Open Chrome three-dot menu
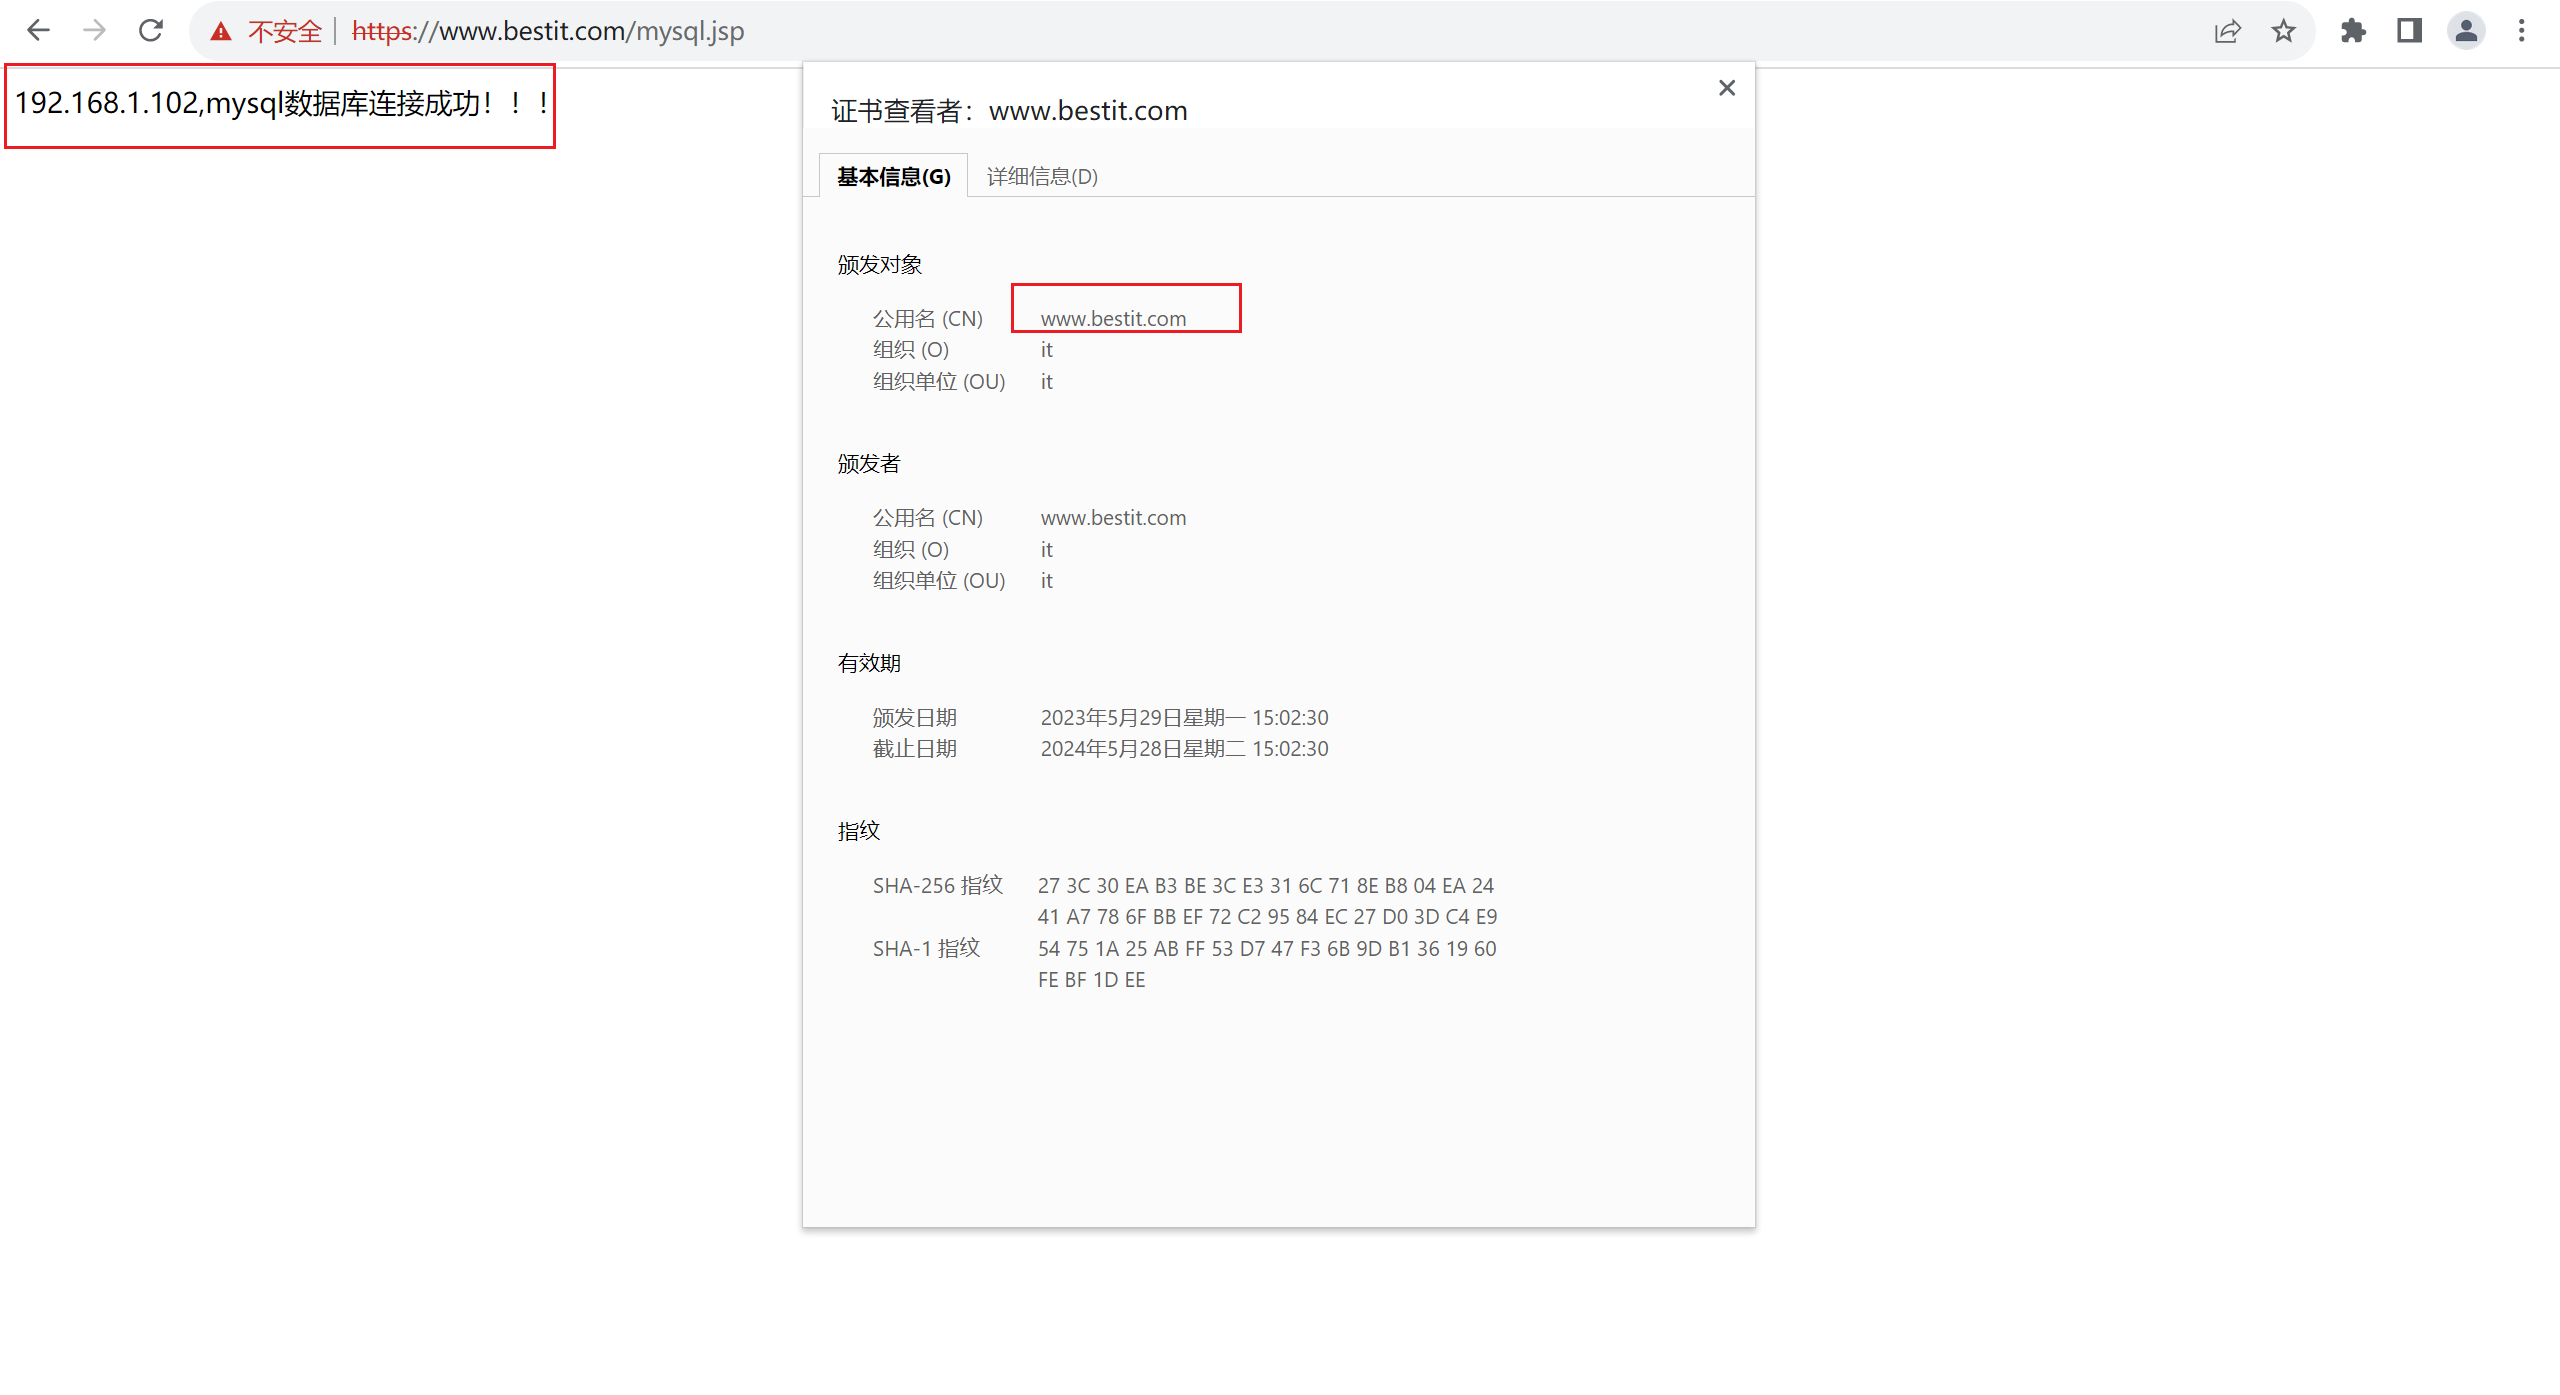 coord(2521,31)
